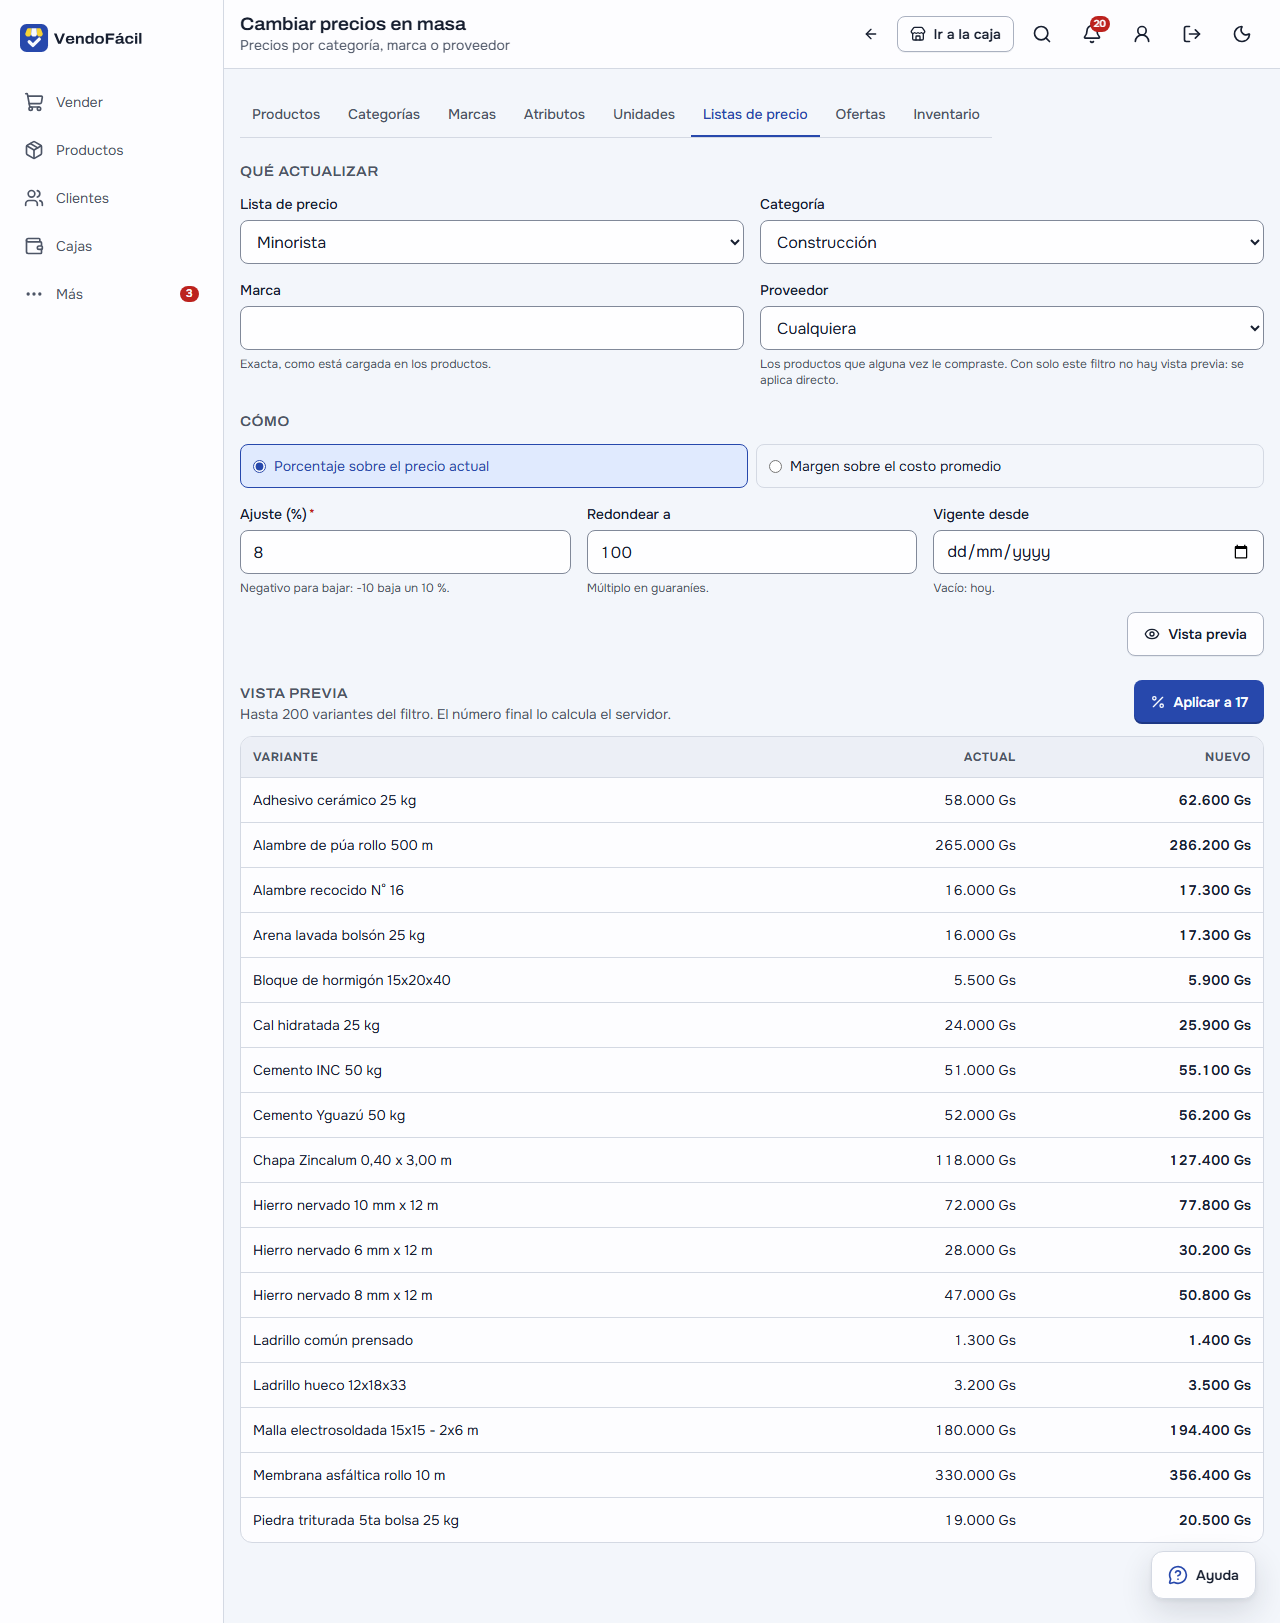Switch to the Ofertas tab
Screen dimensions: 1280x1623
click(x=860, y=114)
